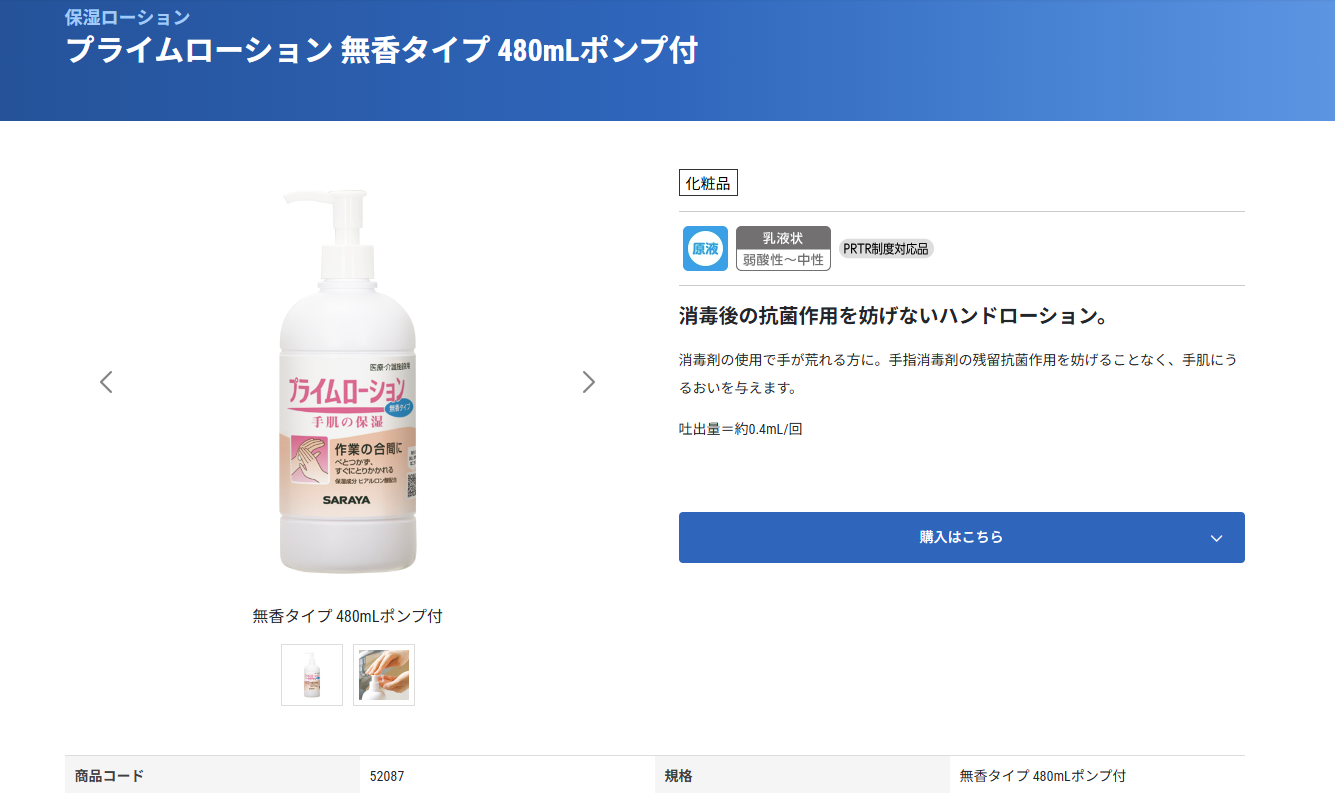This screenshot has height=793, width=1335.
Task: Open the chevron on the purchase button
Action: [x=1216, y=537]
